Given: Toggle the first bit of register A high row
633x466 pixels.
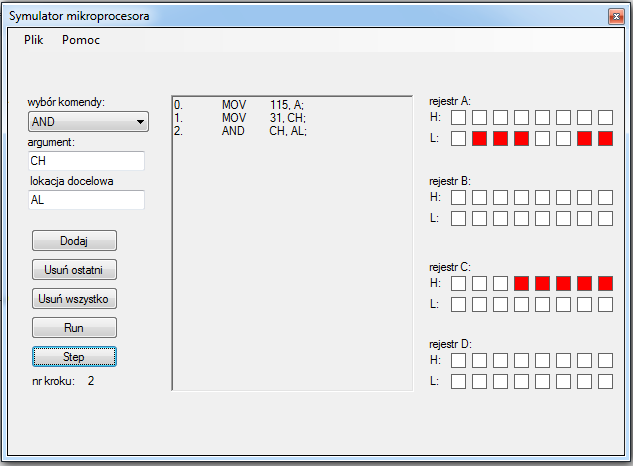Looking at the screenshot, I should pos(458,118).
